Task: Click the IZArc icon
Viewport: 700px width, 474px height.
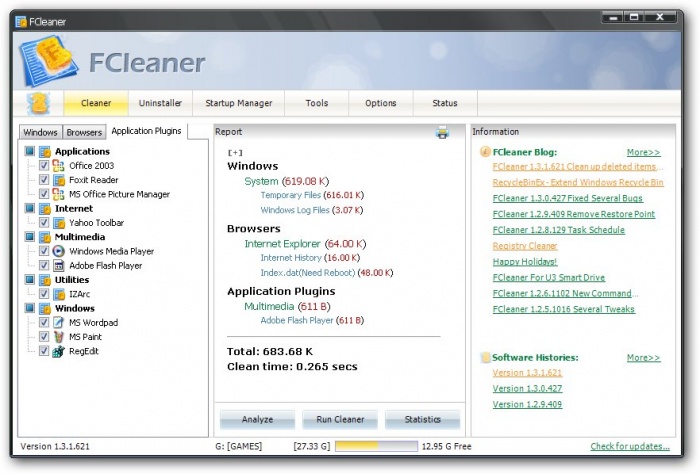Action: [58, 294]
